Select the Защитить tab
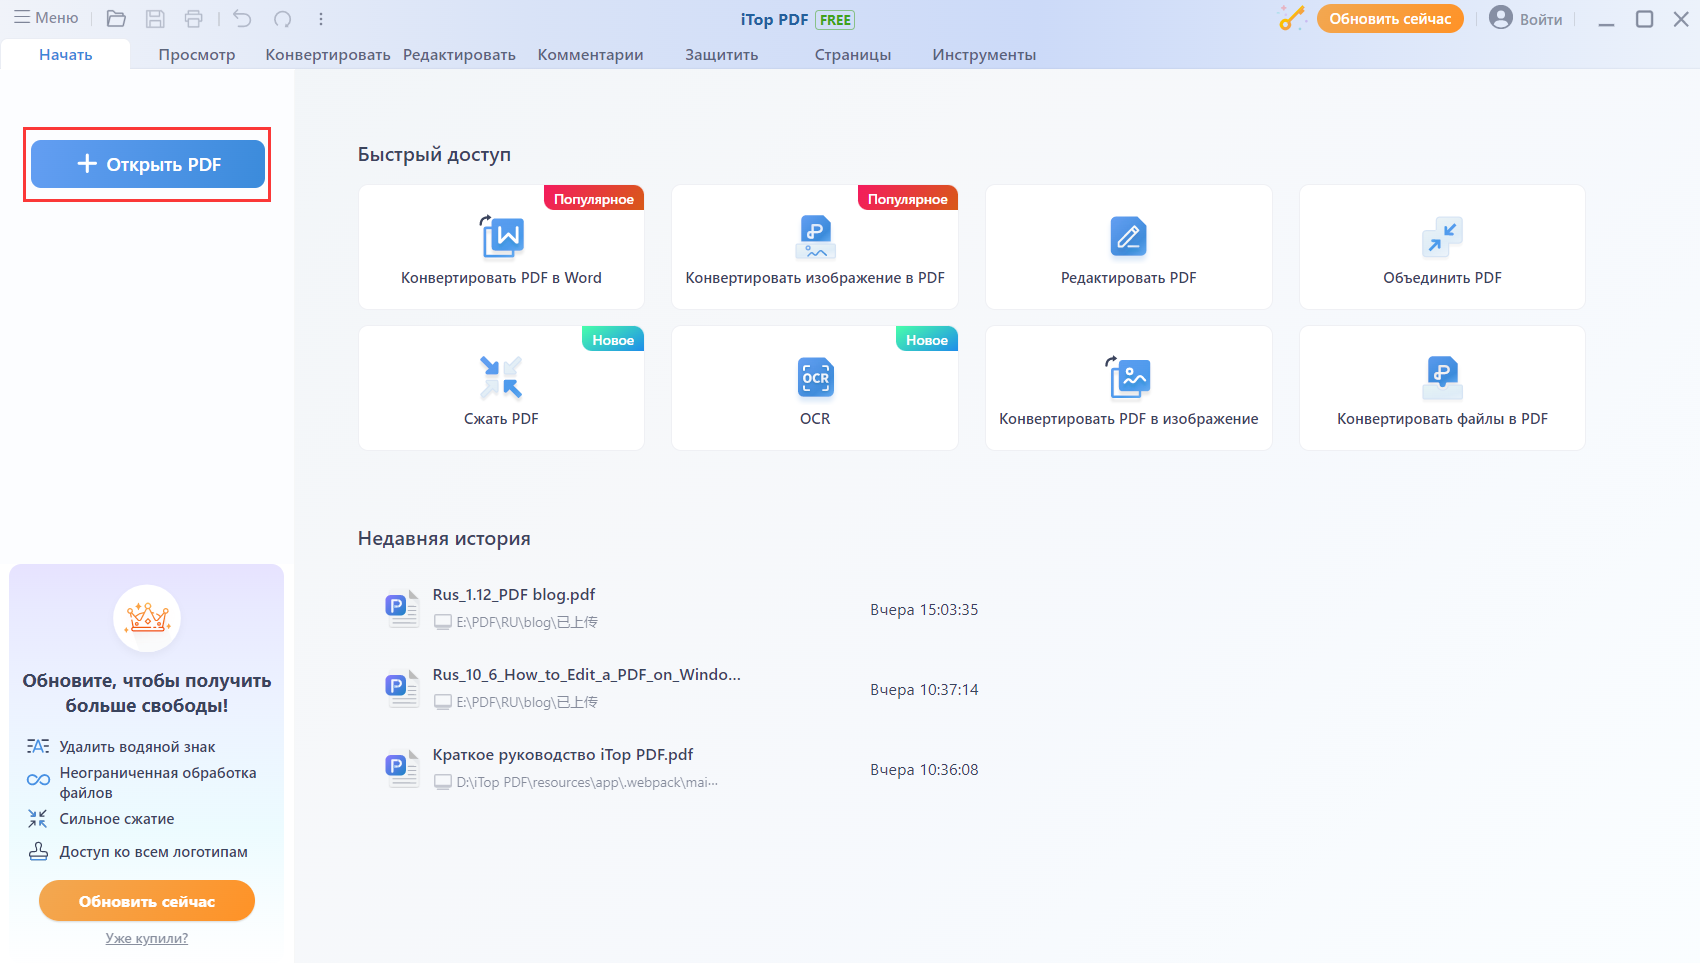The image size is (1700, 963). tap(722, 55)
